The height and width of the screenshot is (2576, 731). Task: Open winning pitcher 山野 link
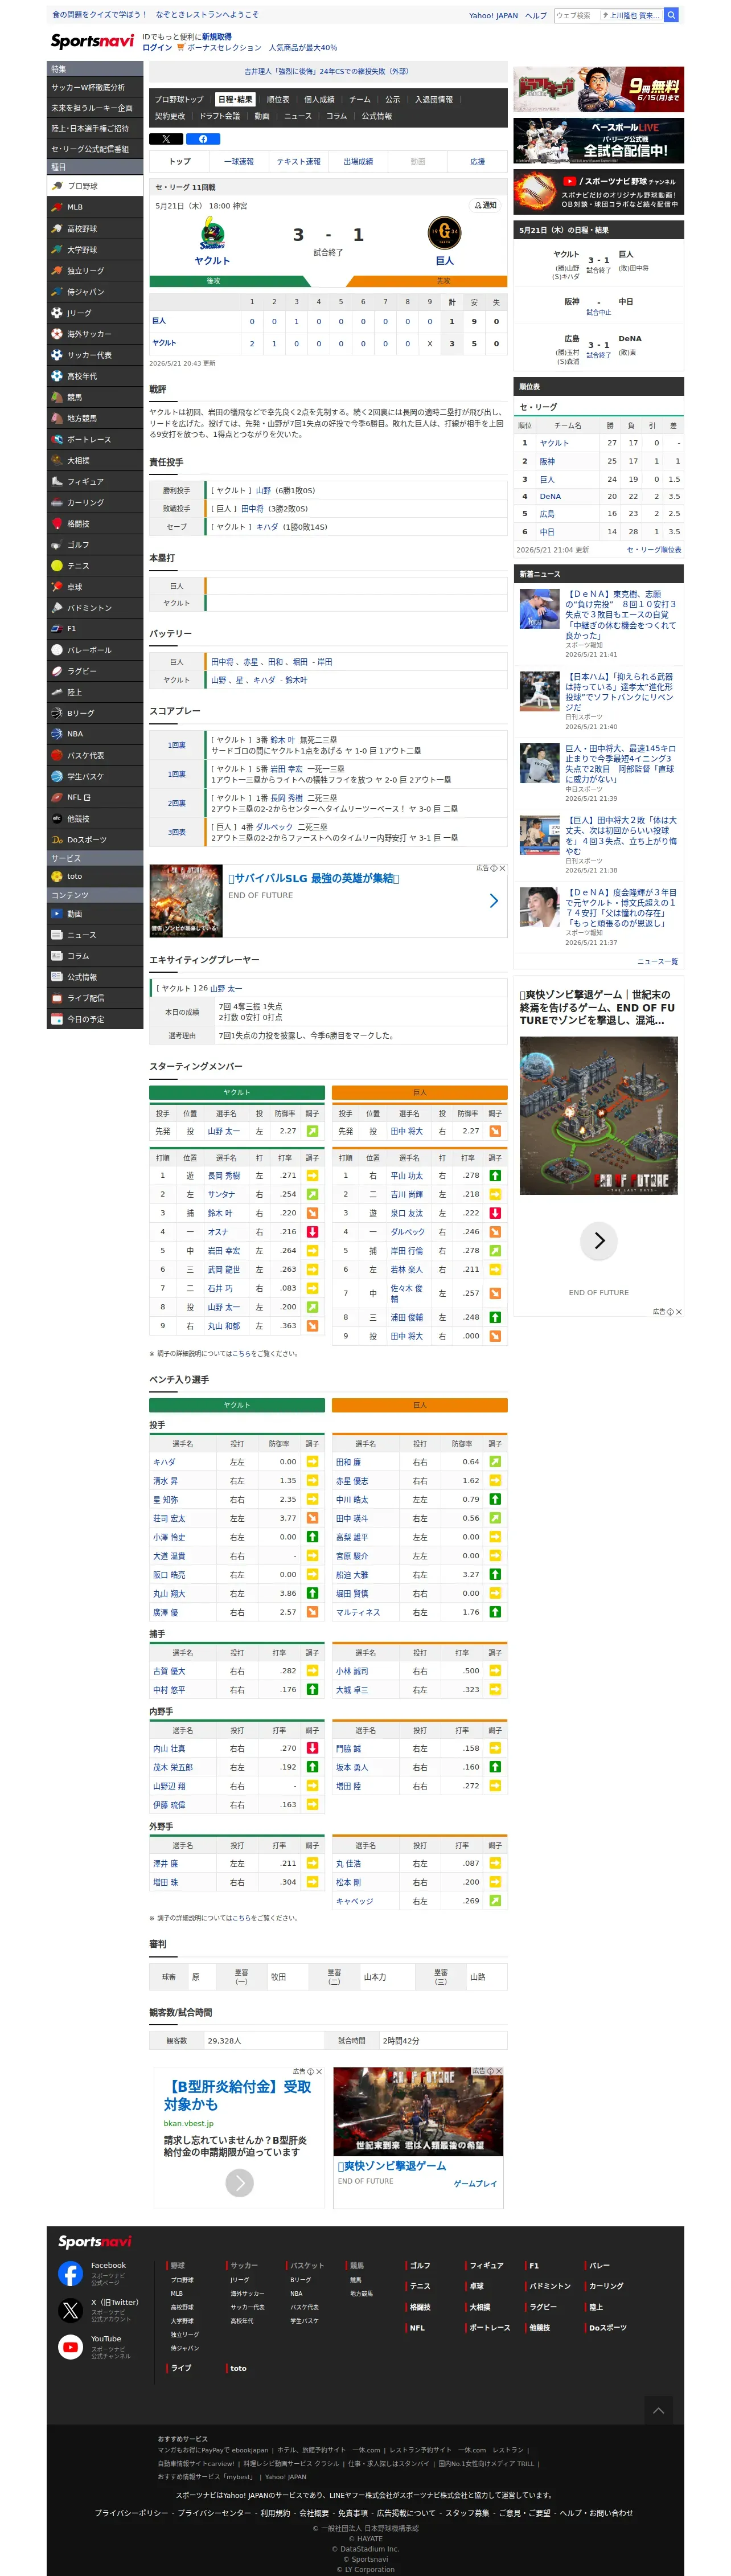pyautogui.click(x=263, y=490)
